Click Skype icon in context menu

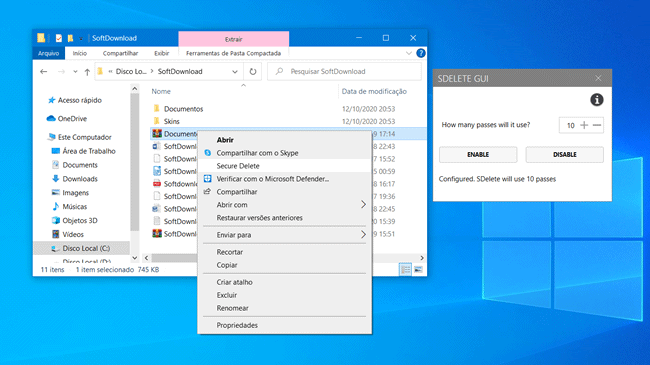click(x=208, y=153)
